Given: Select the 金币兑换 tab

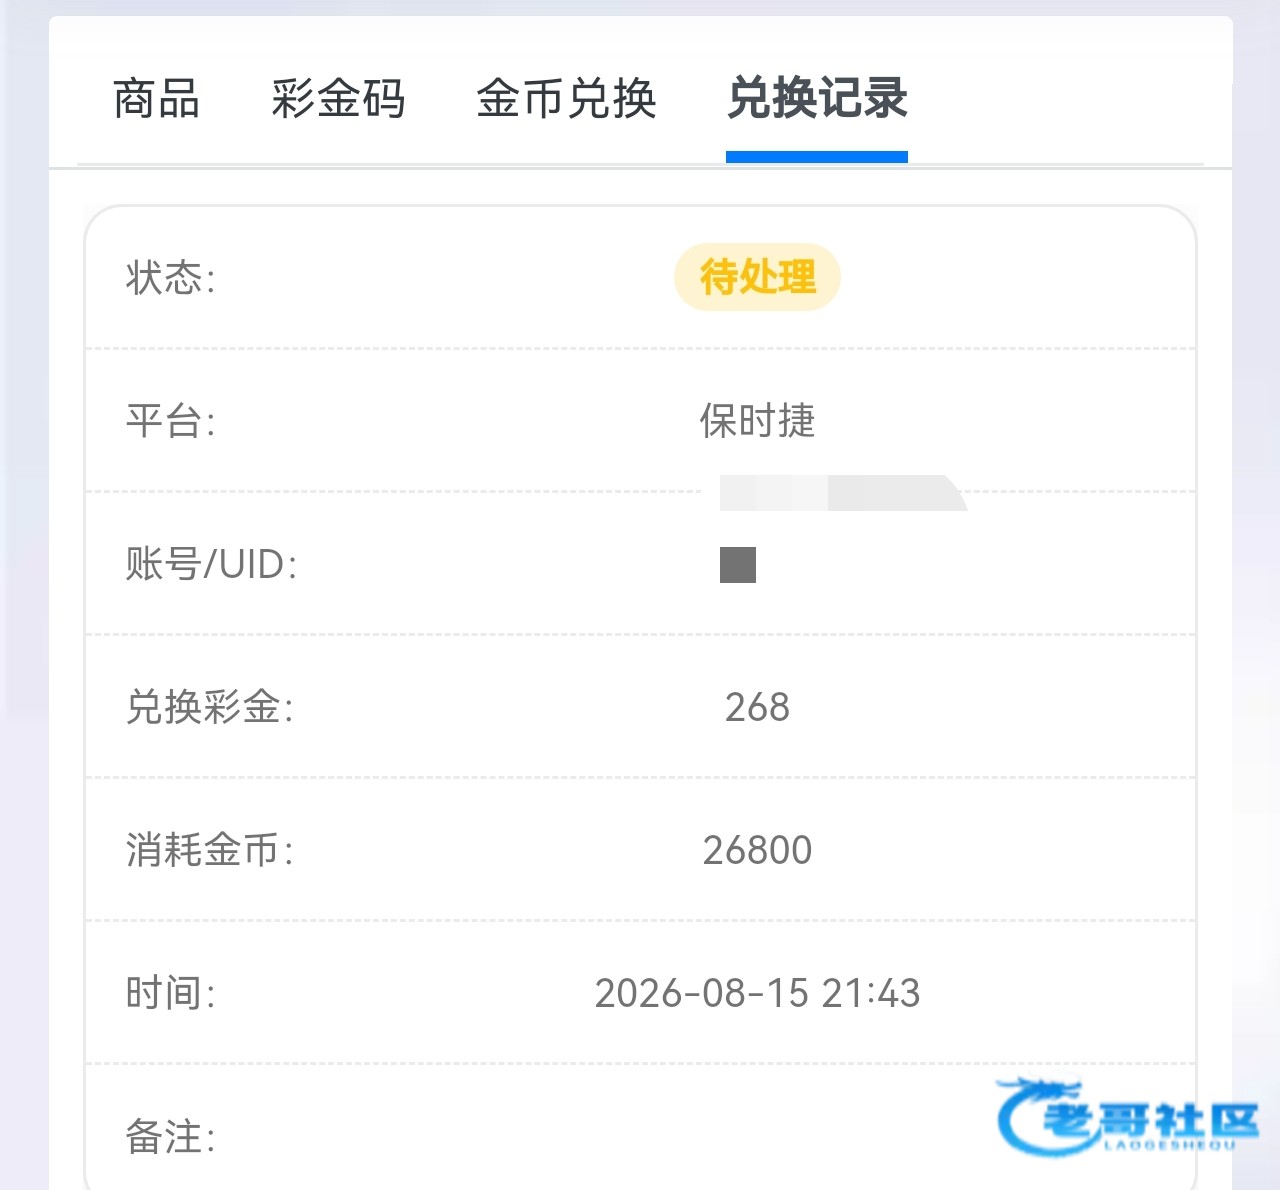Looking at the screenshot, I should point(566,99).
